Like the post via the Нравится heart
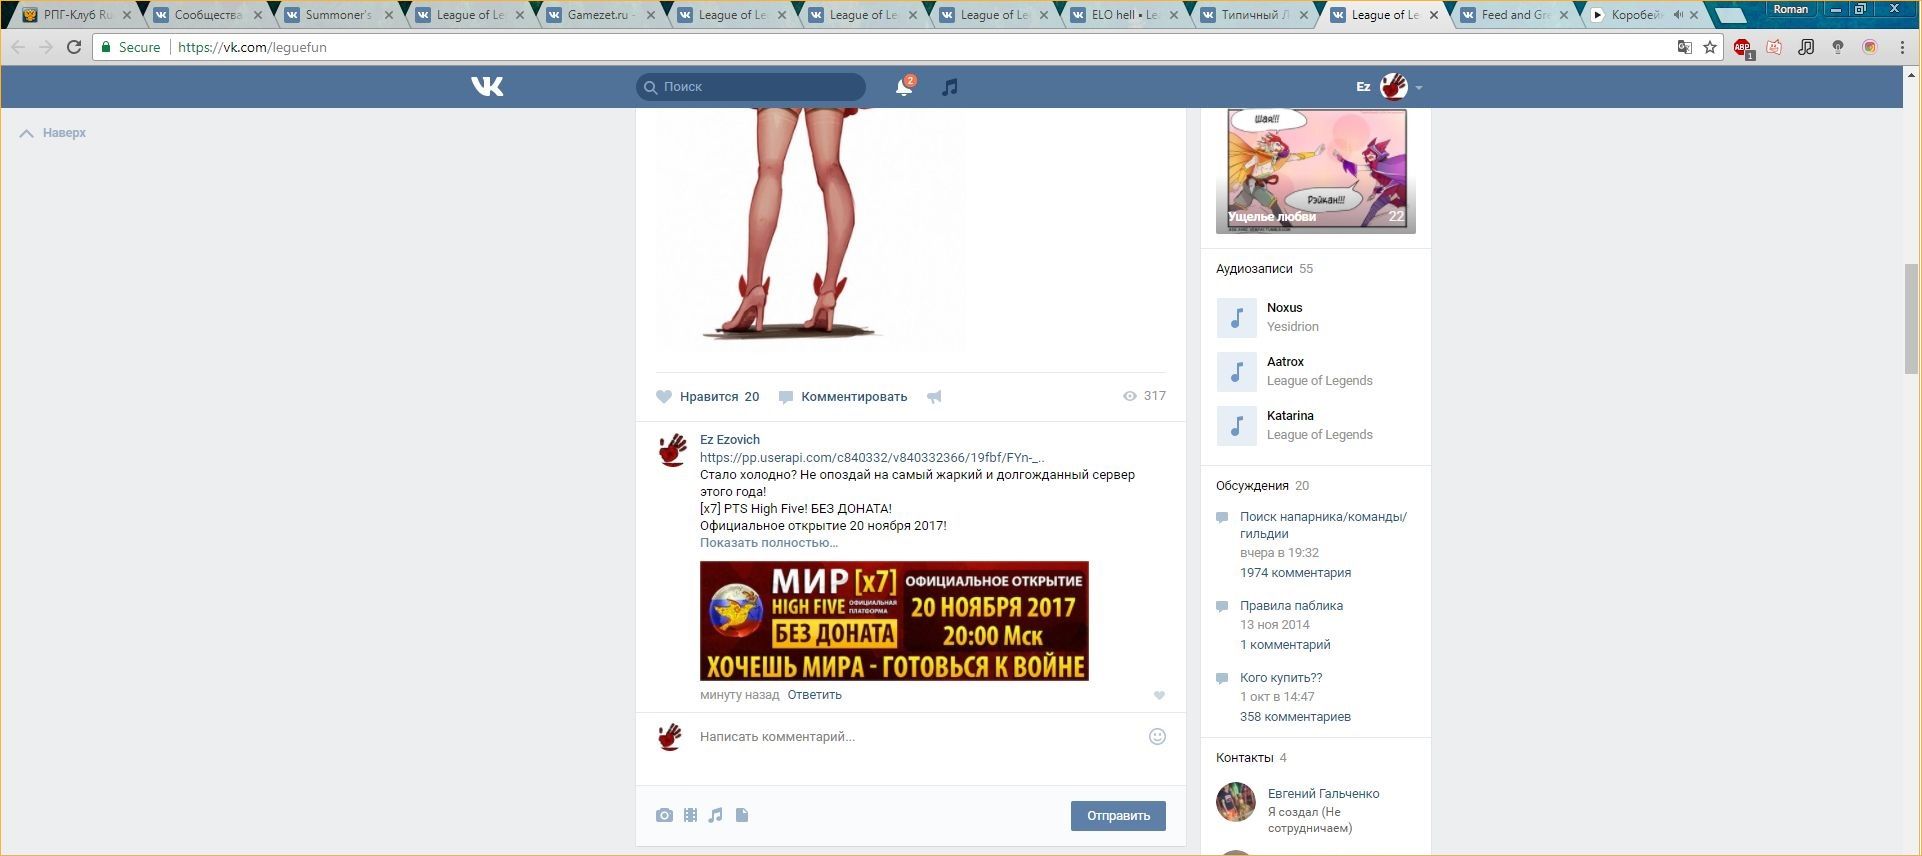This screenshot has height=856, width=1922. tap(664, 397)
